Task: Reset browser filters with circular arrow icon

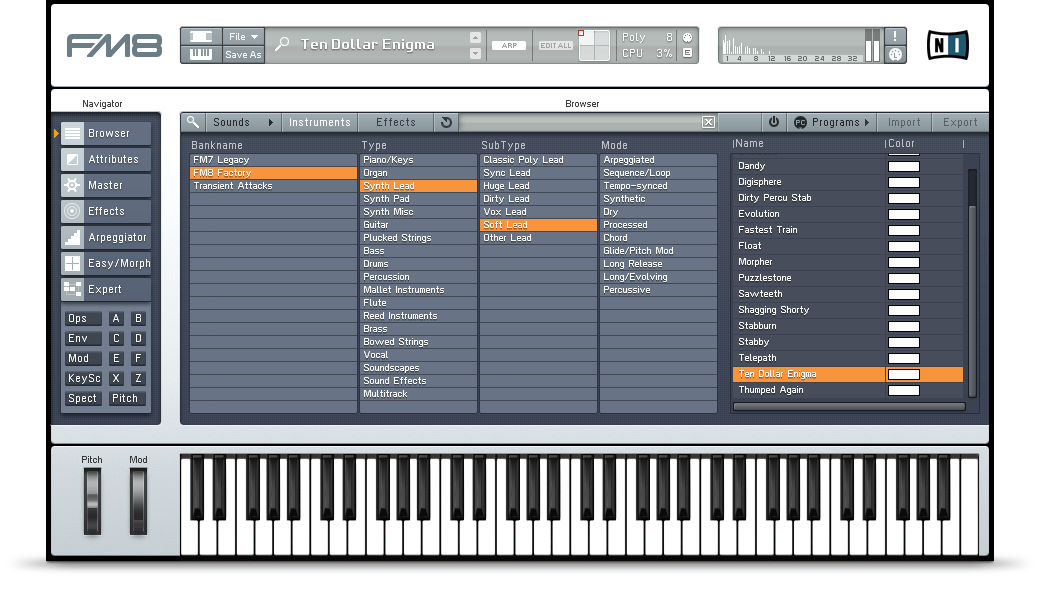Action: (446, 122)
